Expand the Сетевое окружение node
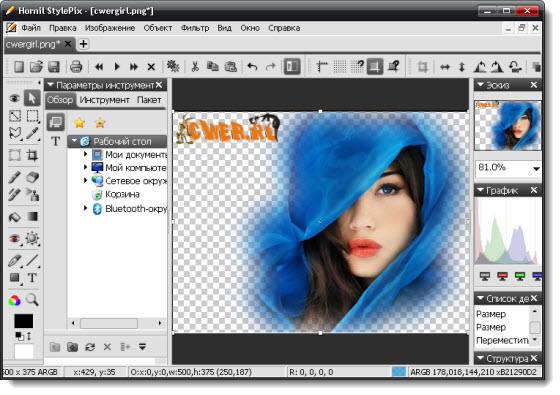This screenshot has height=395, width=560. (x=85, y=180)
